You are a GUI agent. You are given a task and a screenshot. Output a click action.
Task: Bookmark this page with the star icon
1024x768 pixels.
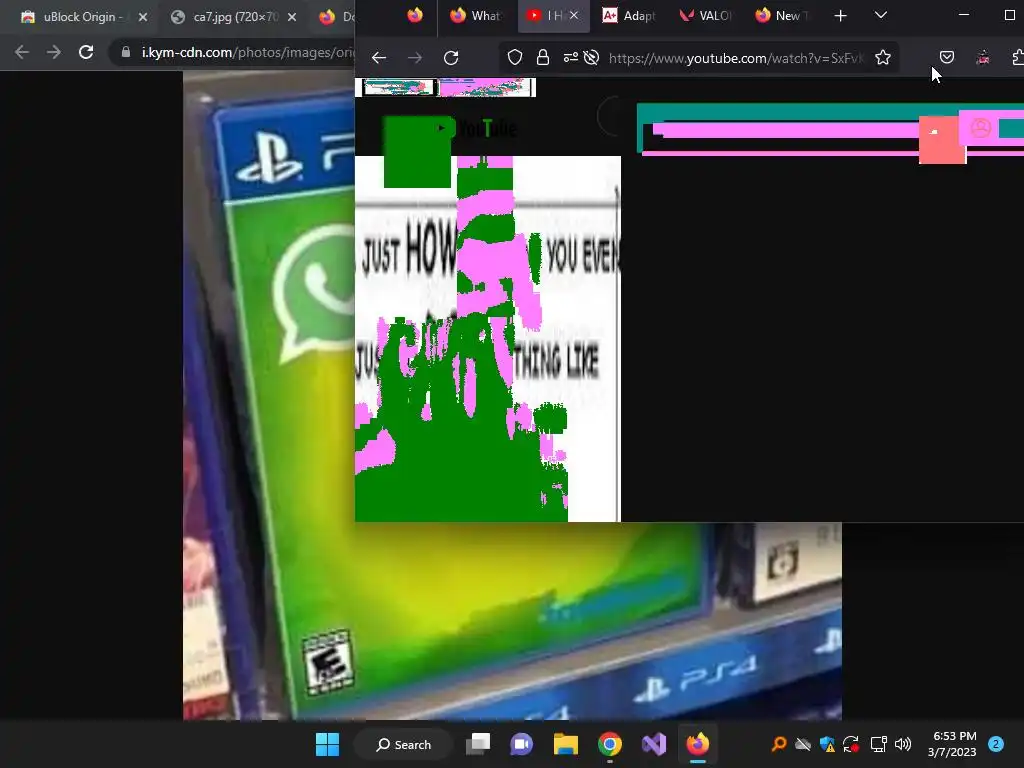[883, 58]
